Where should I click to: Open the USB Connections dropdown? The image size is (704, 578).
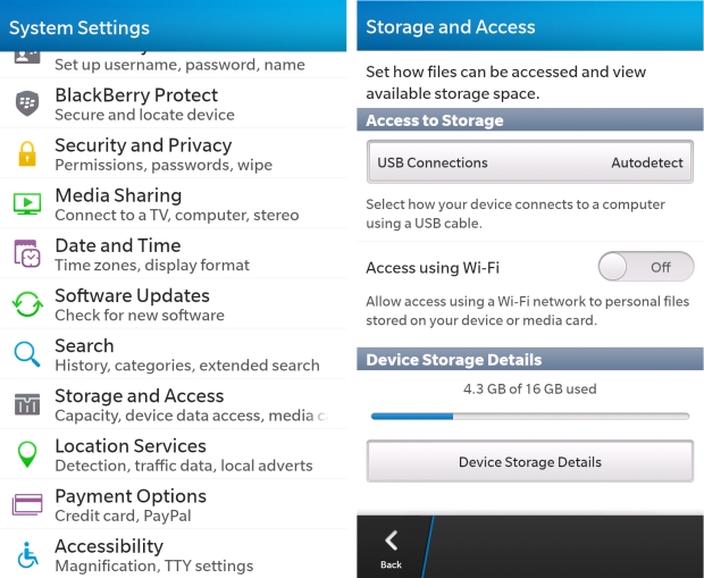530,162
